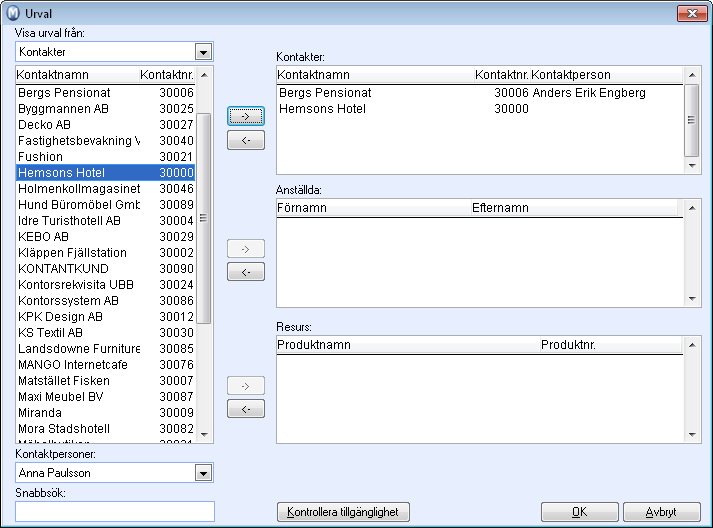Remove employee with Anställda back-arrow button
Screen dimensions: 713x528
click(x=246, y=272)
